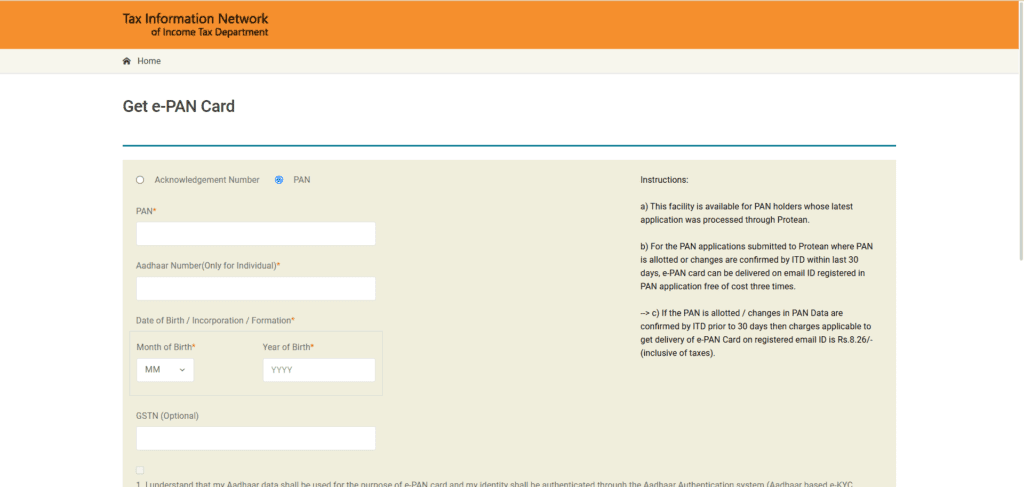Expand the Month of Birth MM dropdown
Image resolution: width=1024 pixels, height=487 pixels.
pyautogui.click(x=165, y=370)
